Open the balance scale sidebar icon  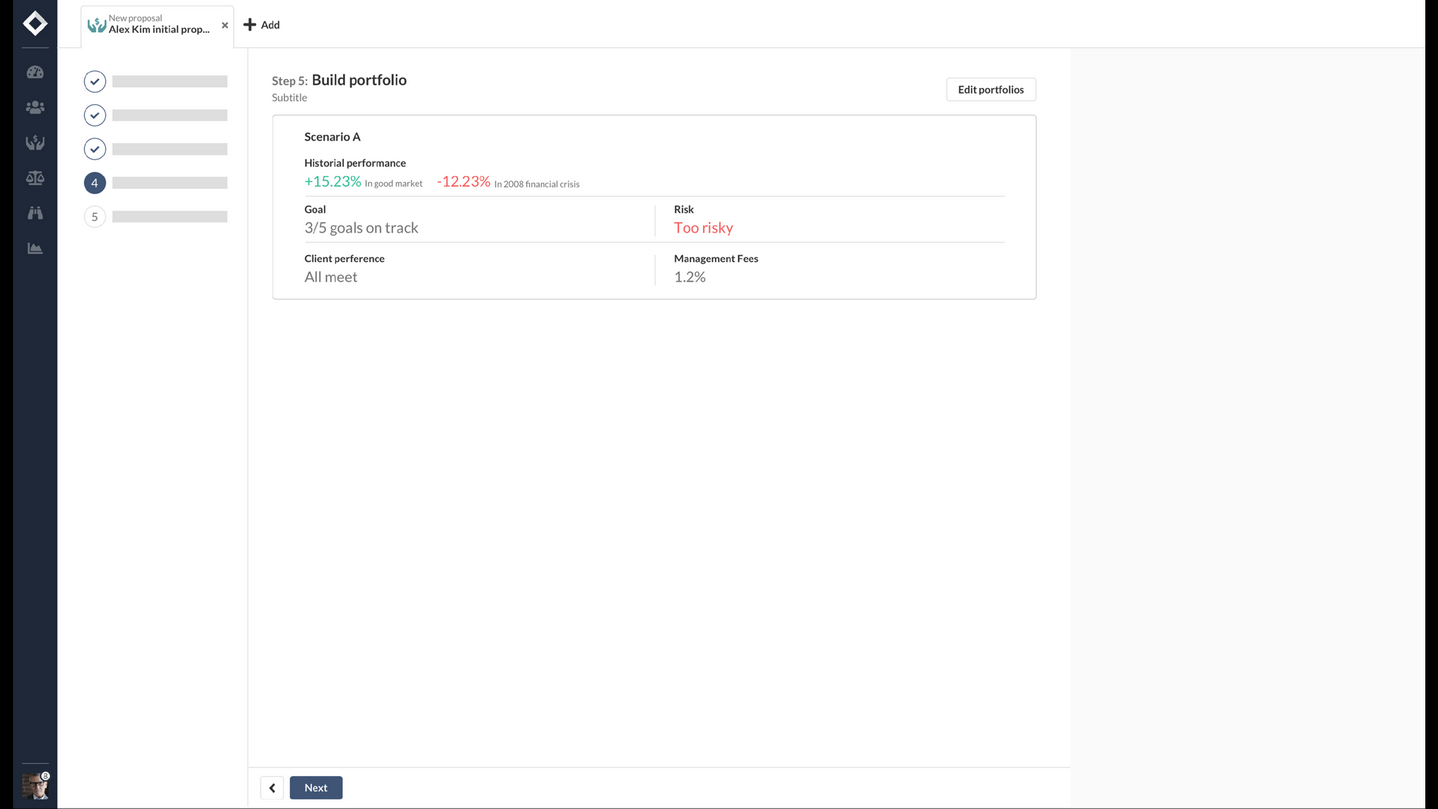click(35, 178)
